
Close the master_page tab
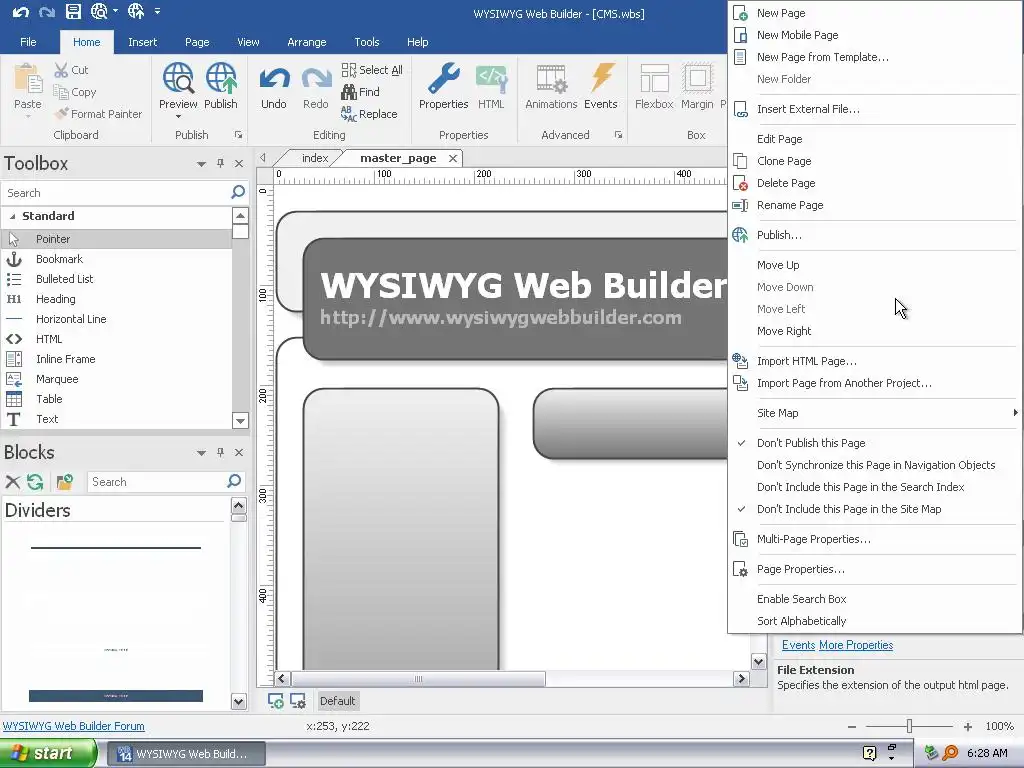pyautogui.click(x=453, y=158)
